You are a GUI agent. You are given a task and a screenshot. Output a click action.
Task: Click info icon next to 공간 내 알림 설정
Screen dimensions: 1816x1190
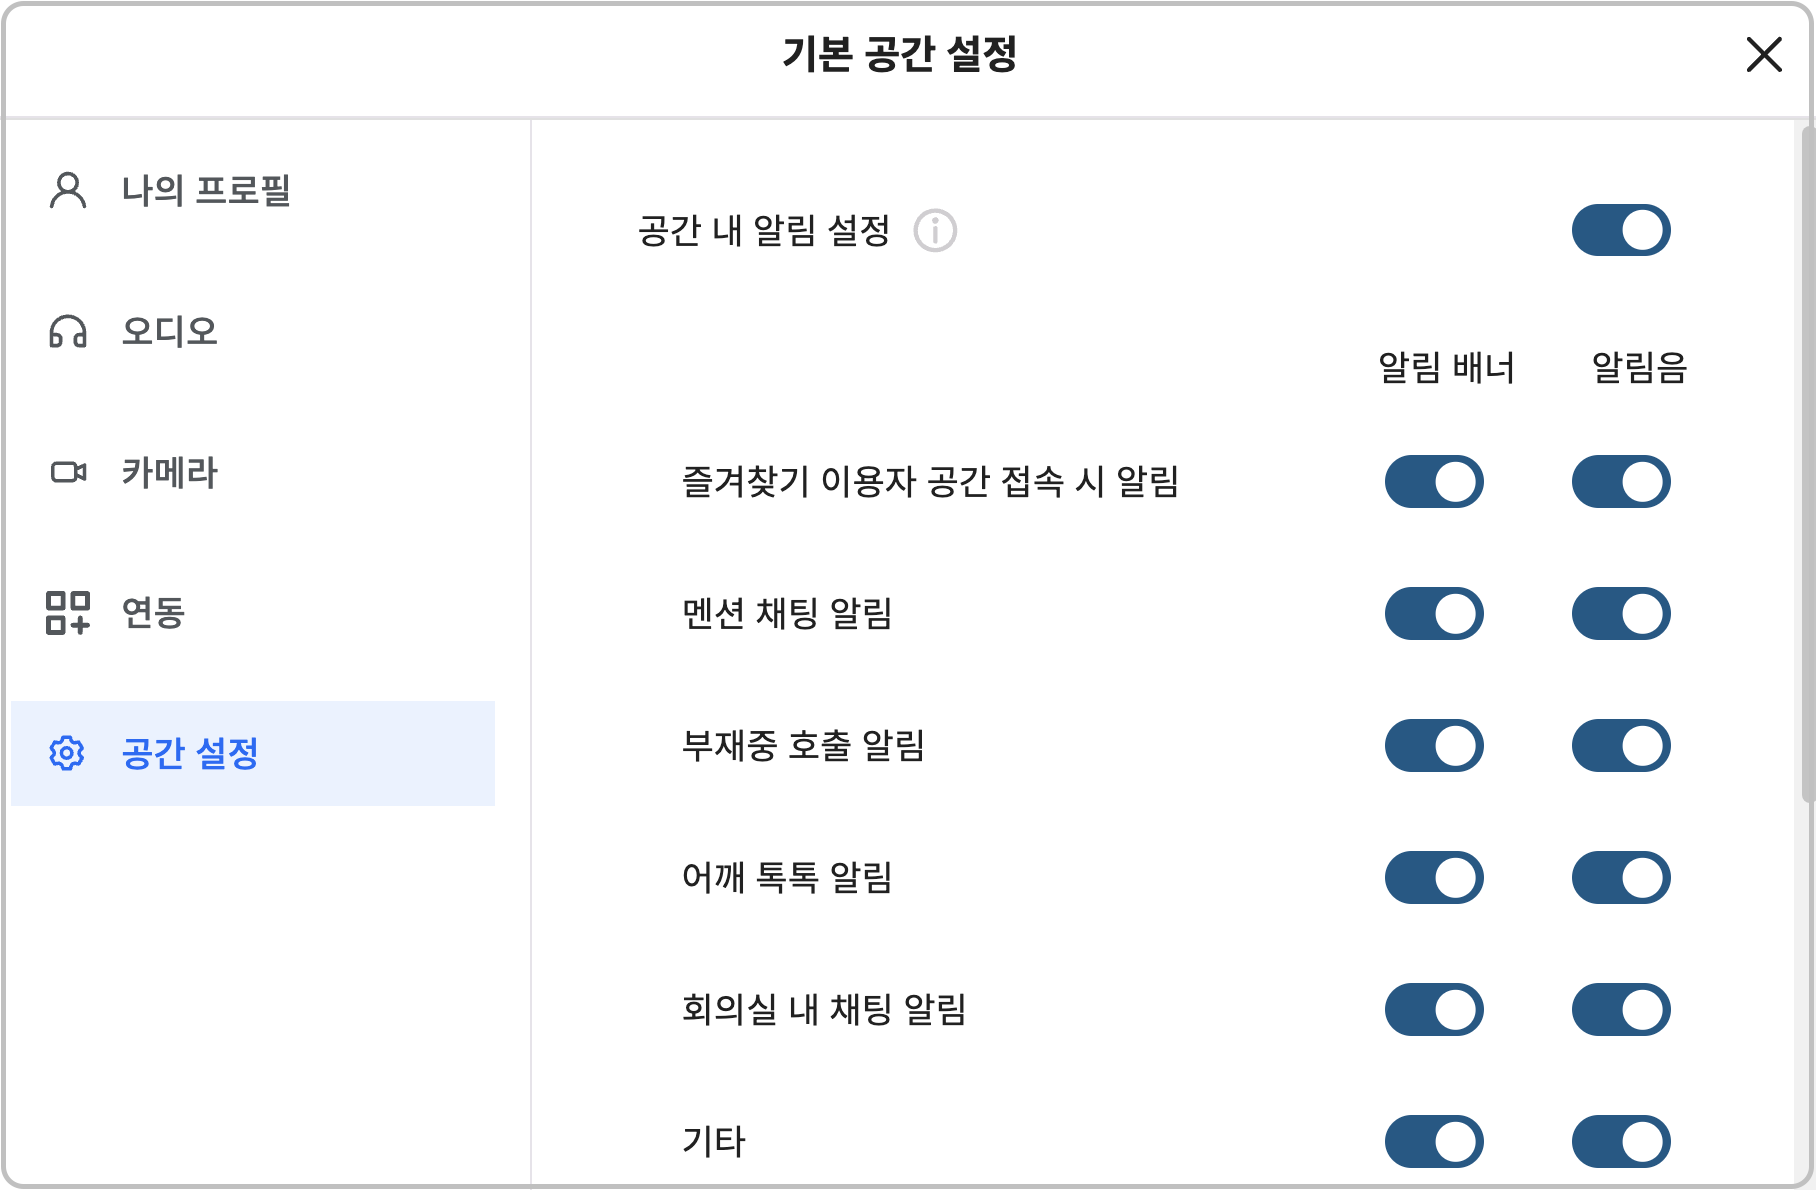[x=935, y=231]
